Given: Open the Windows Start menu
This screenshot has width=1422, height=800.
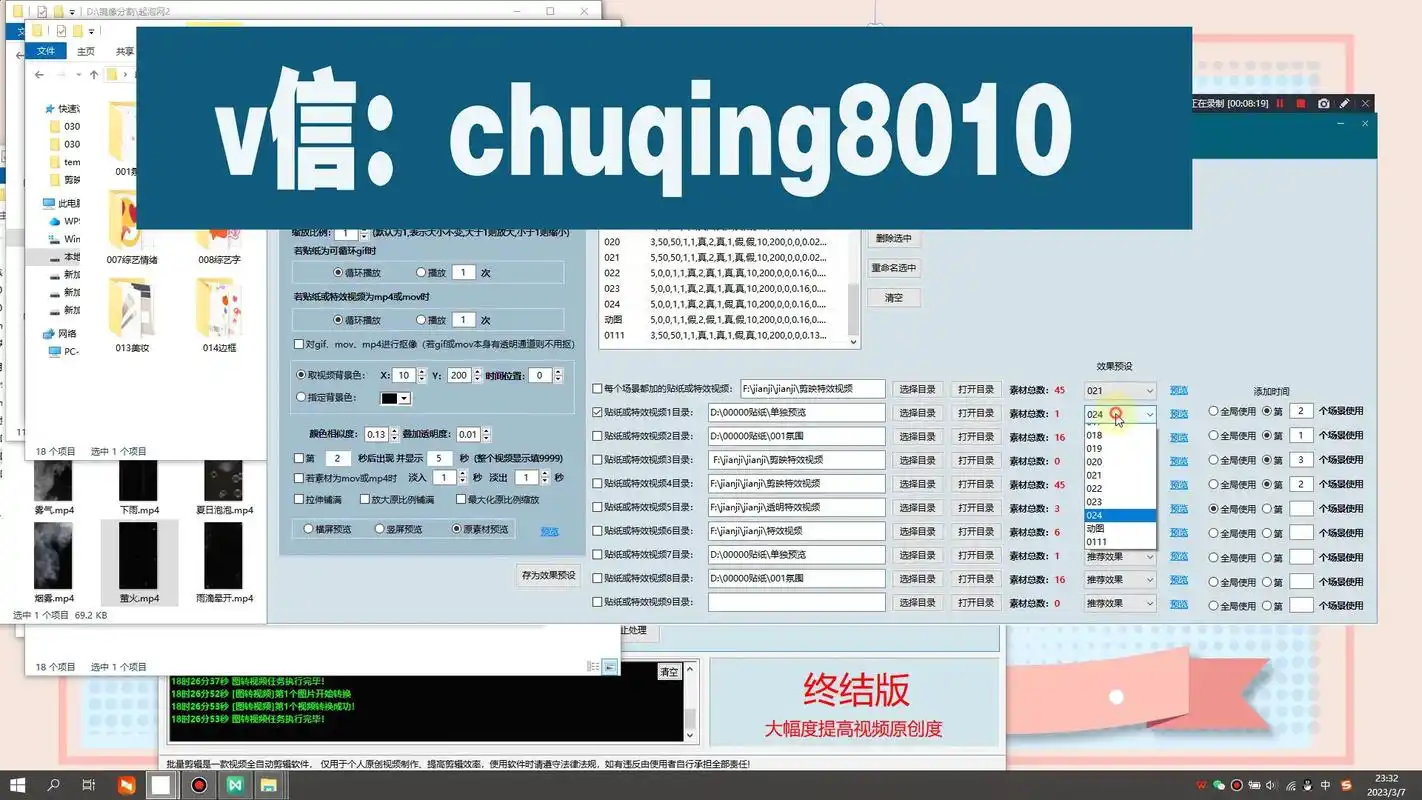Looking at the screenshot, I should (17, 785).
